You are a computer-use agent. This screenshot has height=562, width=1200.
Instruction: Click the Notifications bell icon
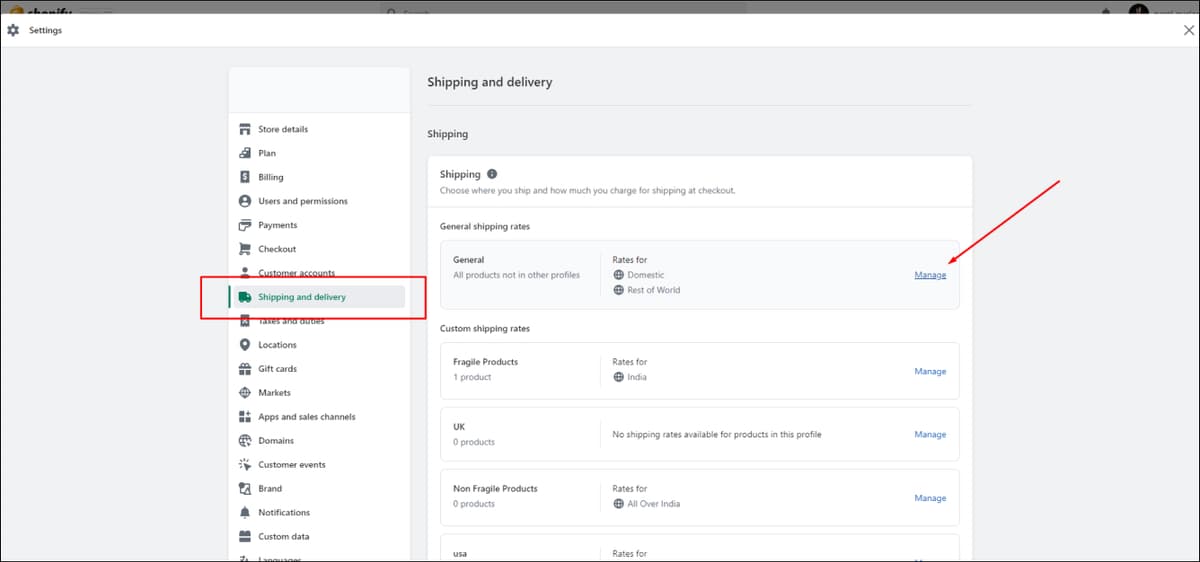245,513
